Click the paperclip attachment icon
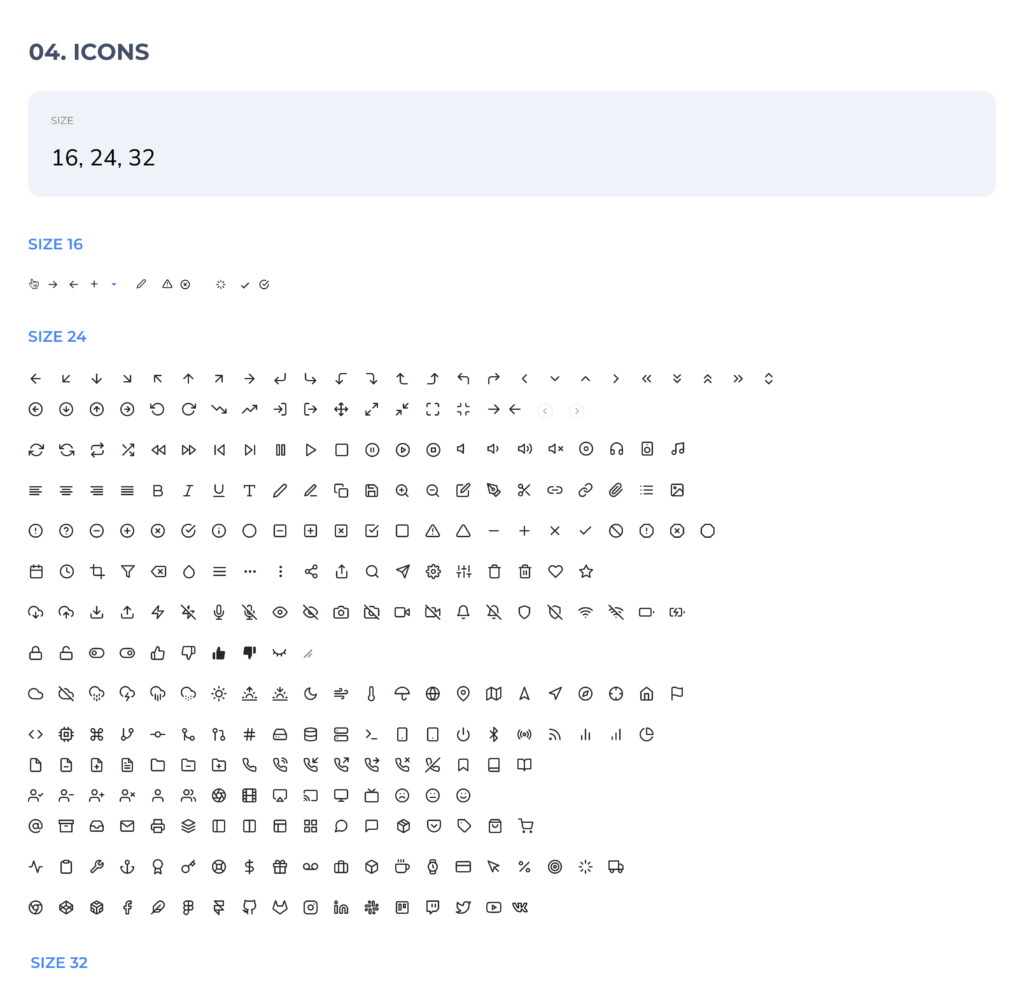 616,490
